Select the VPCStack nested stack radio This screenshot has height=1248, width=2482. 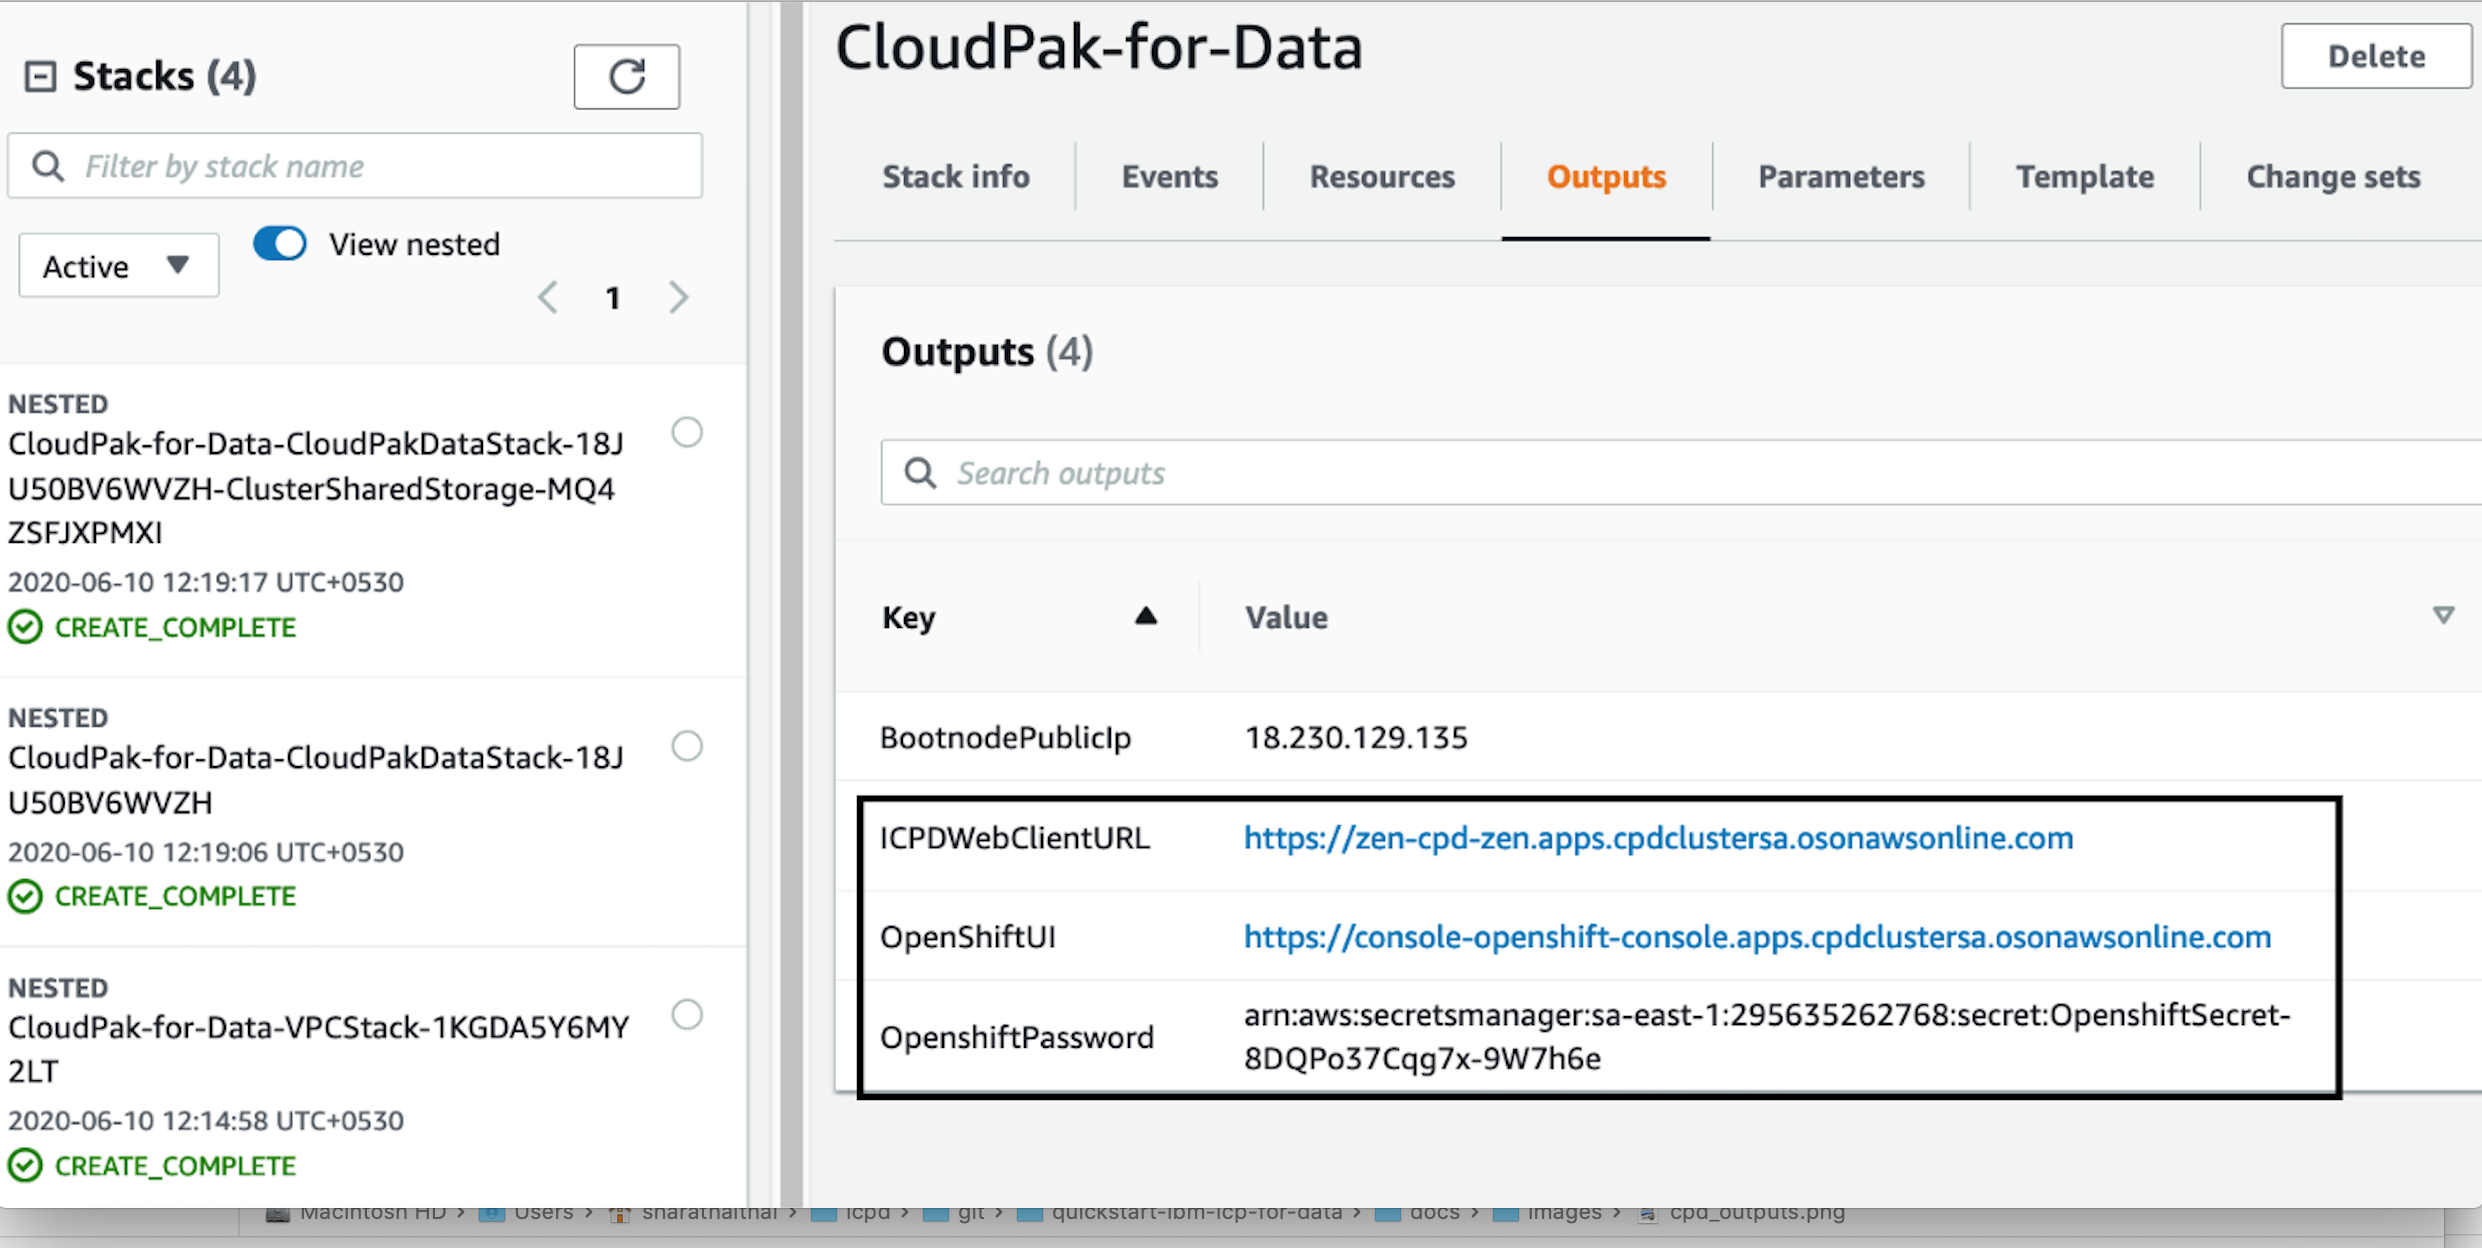click(687, 1015)
